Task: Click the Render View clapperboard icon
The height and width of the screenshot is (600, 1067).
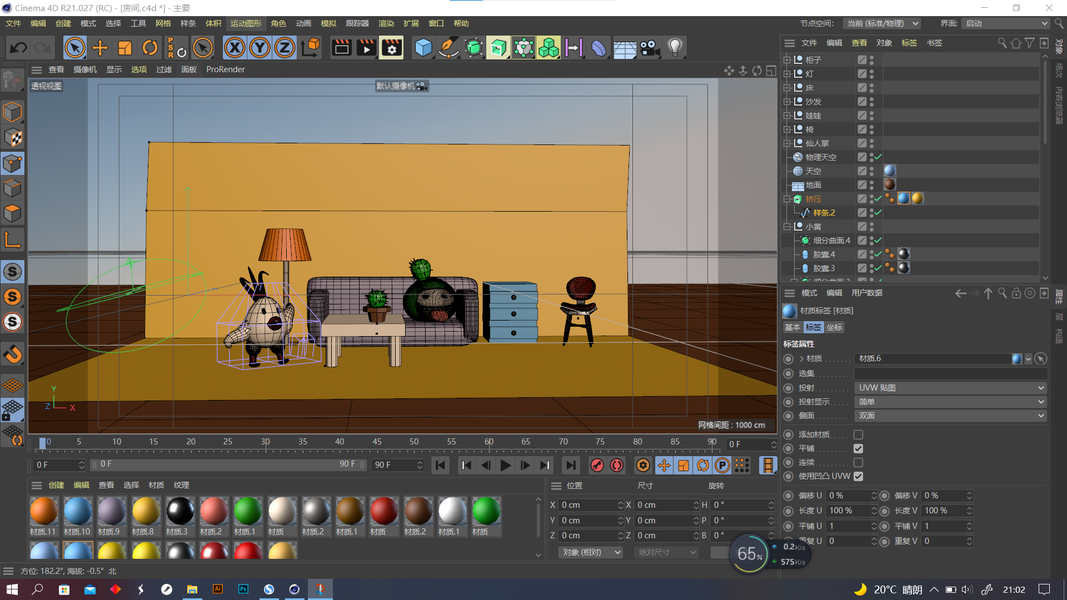Action: click(x=342, y=48)
